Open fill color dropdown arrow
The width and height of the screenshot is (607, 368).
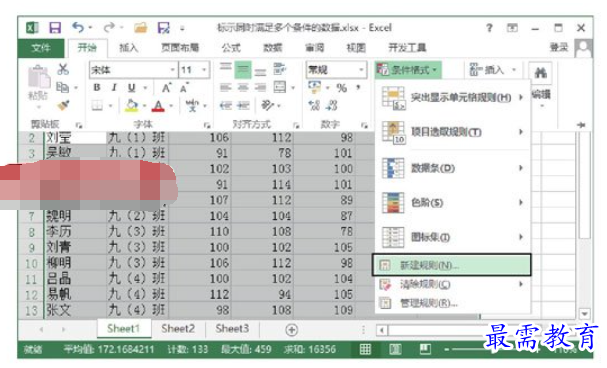click(x=144, y=106)
